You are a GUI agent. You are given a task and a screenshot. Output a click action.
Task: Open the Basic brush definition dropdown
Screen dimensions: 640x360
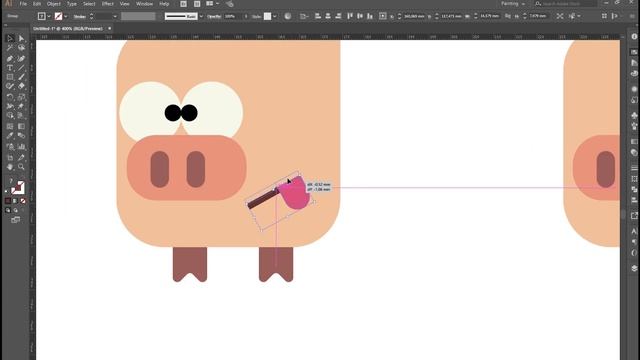201,16
